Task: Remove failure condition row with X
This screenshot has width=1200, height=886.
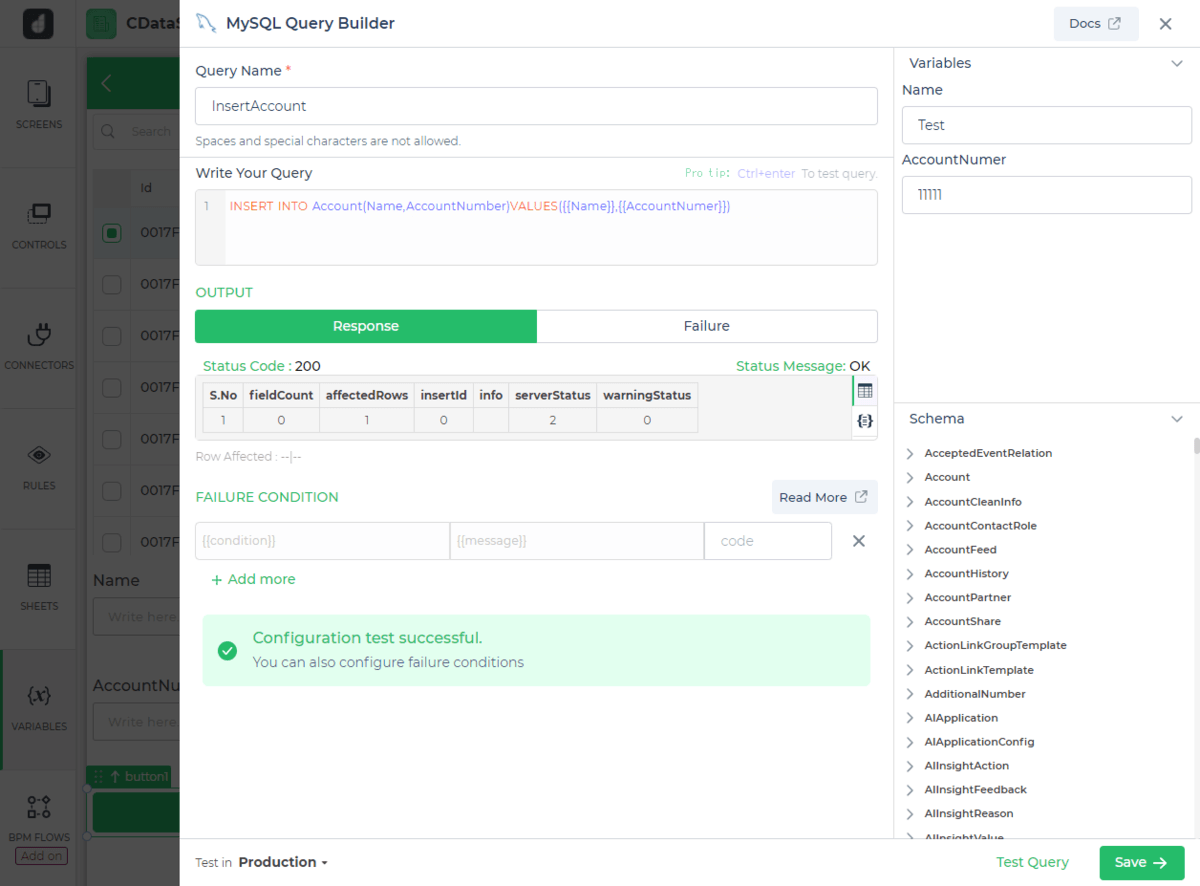Action: [x=858, y=541]
